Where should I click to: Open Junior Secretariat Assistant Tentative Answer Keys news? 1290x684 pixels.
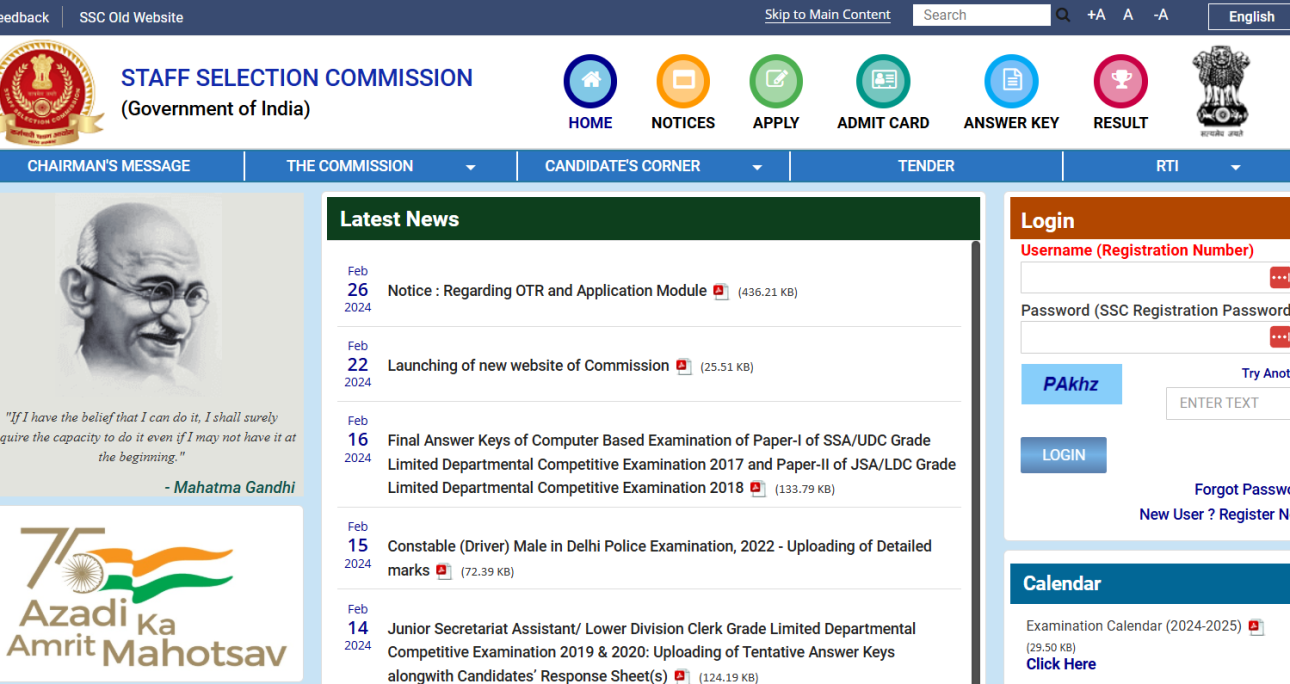coord(652,652)
